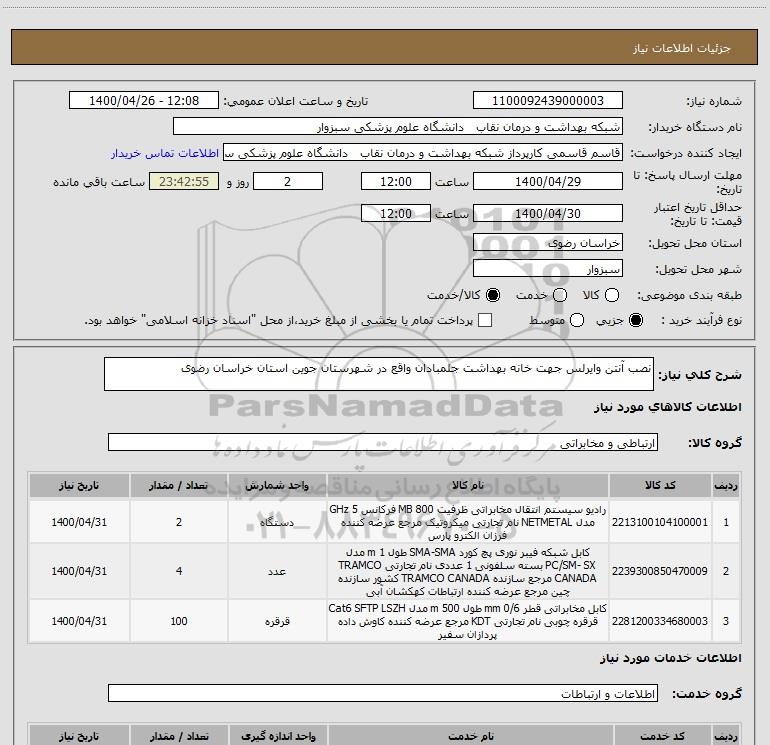Click the remaining time 23:42:55 field
The image size is (770, 745).
click(x=184, y=181)
